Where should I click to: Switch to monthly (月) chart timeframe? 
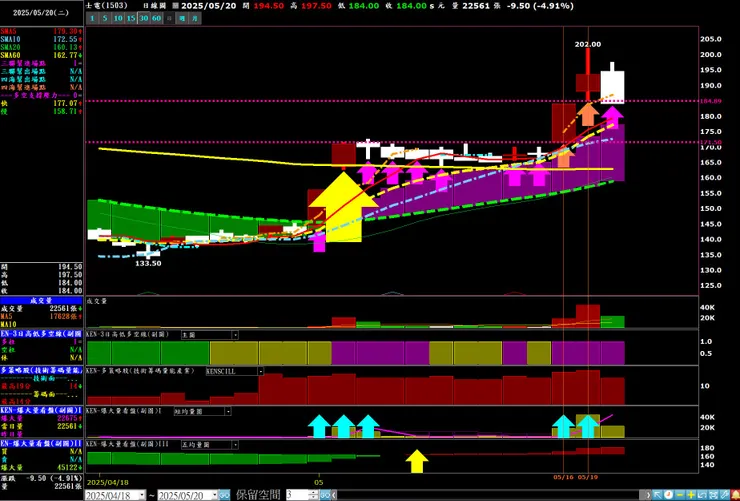(195, 18)
